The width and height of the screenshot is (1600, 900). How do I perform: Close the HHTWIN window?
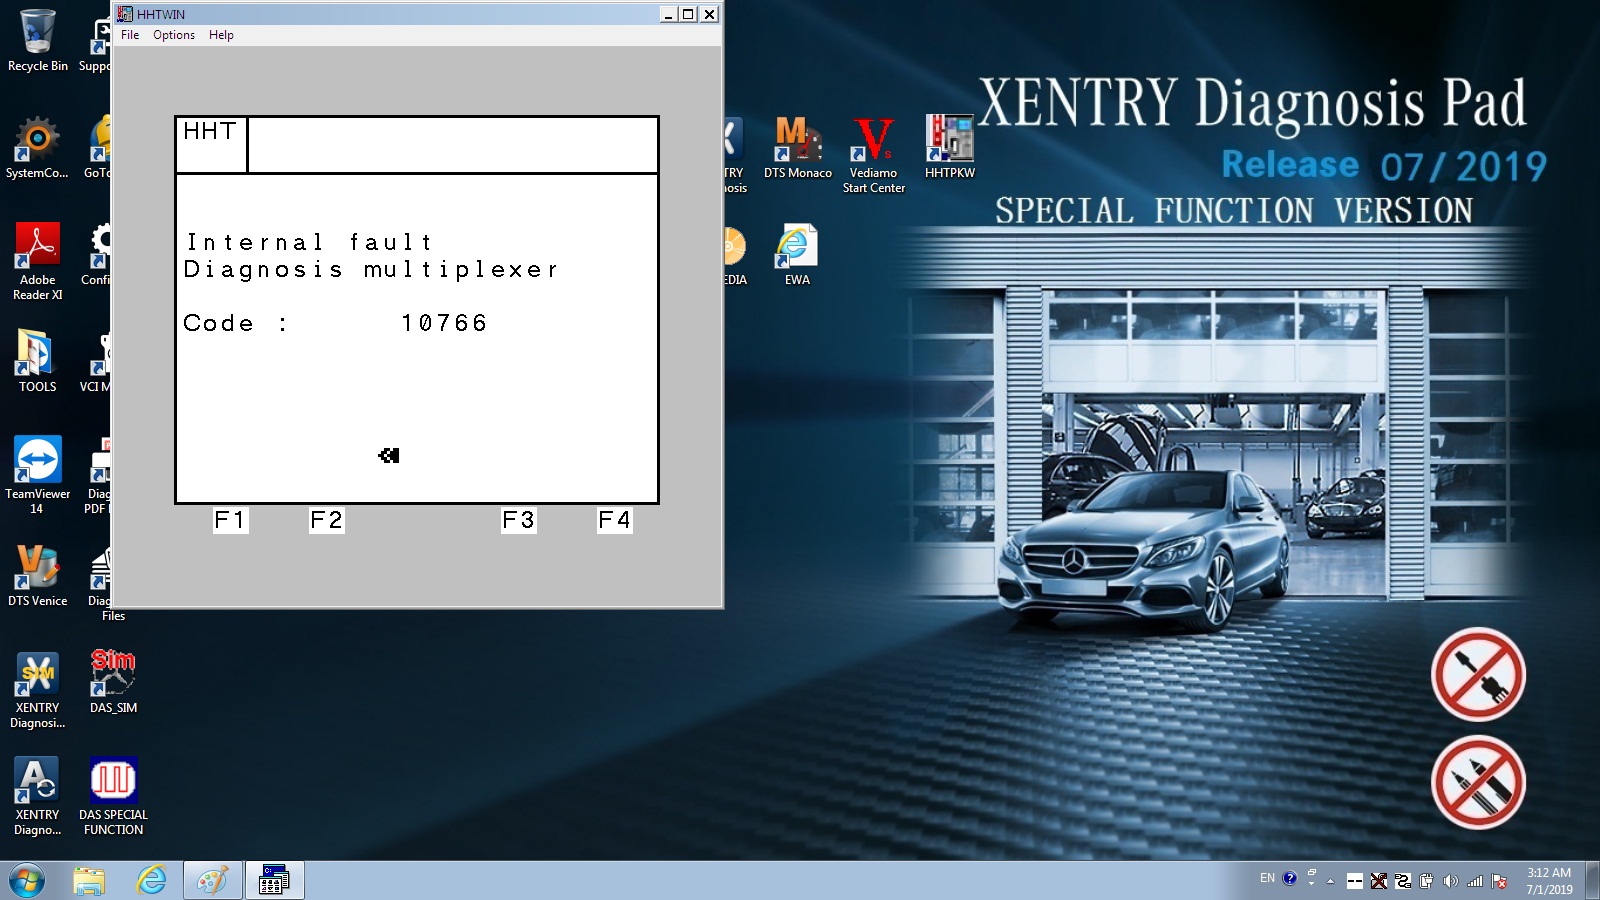tap(709, 14)
